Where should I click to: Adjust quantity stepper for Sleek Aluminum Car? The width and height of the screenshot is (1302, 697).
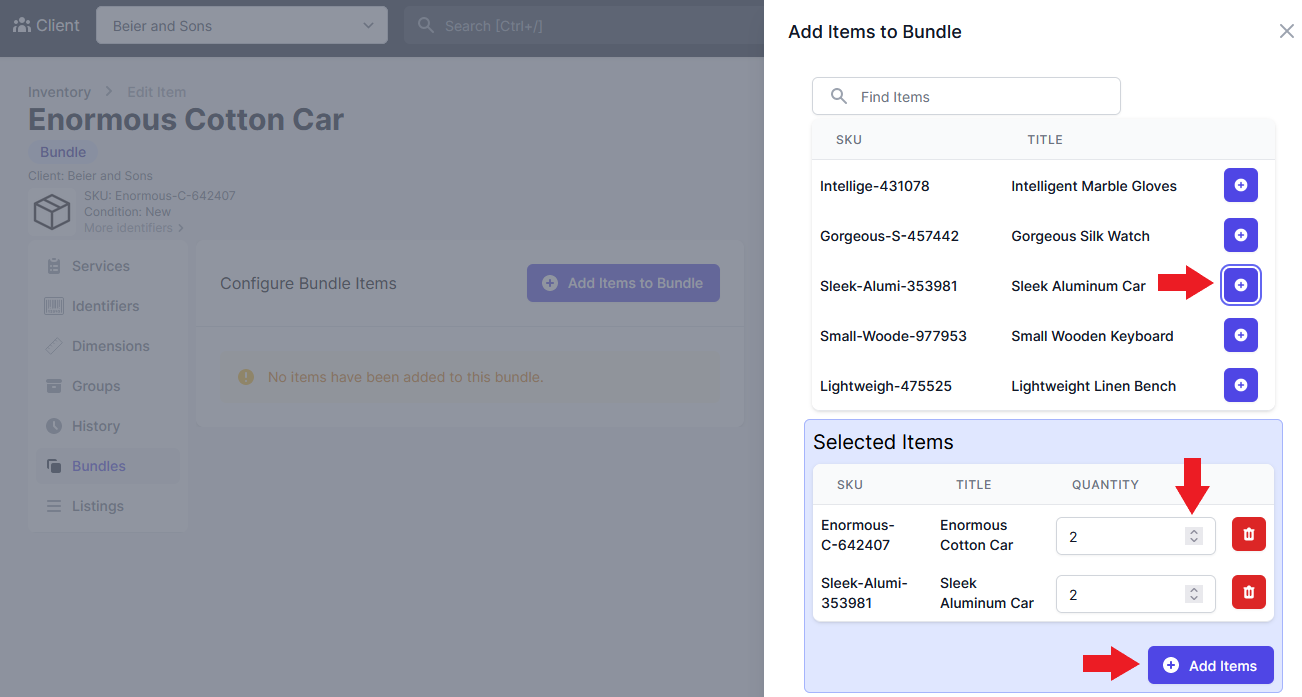point(1193,594)
